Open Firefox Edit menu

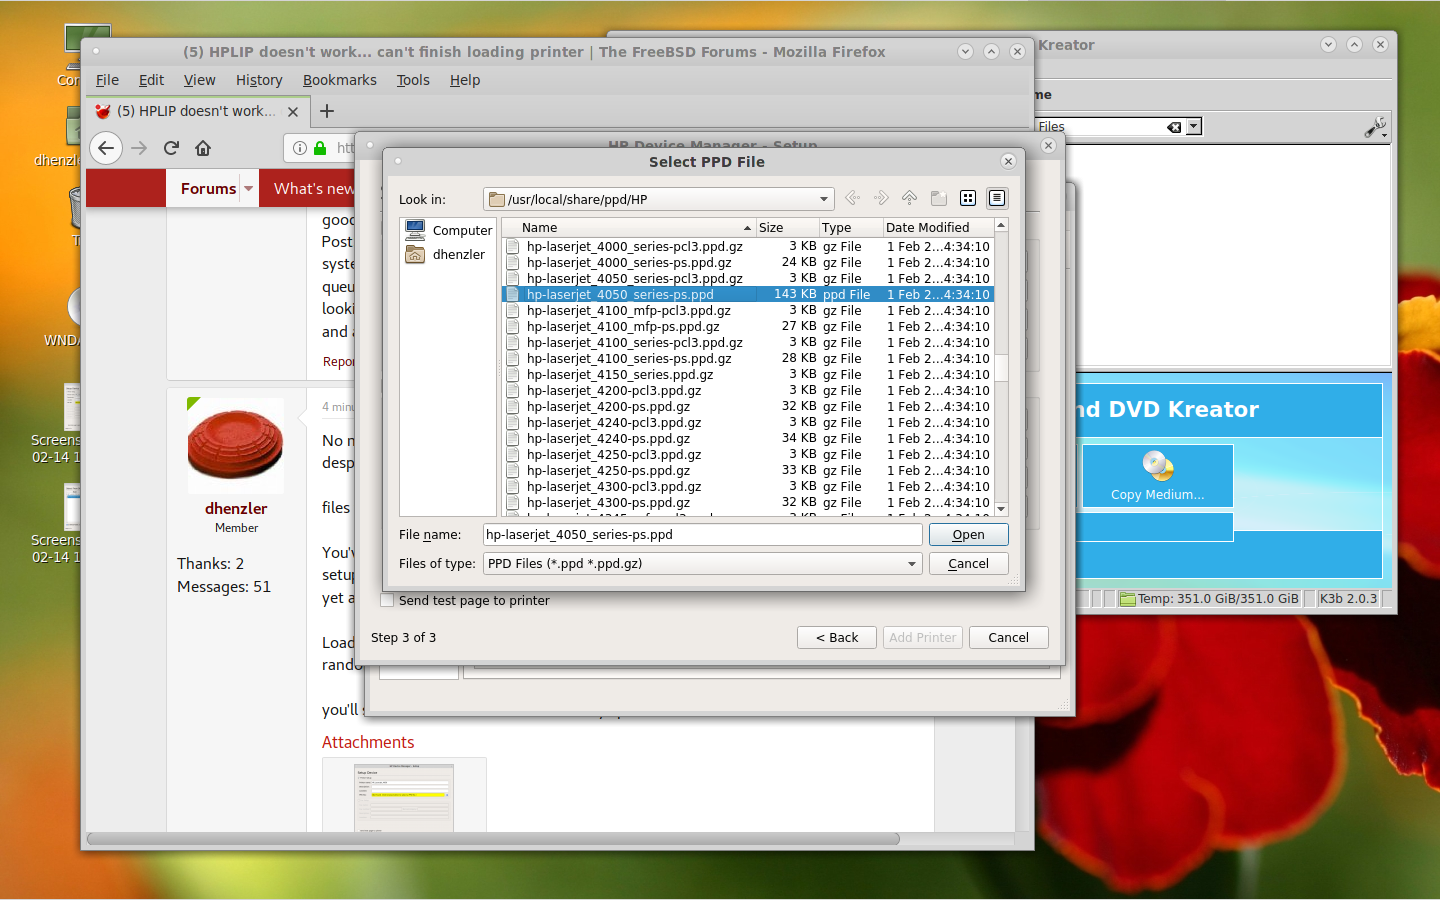(x=151, y=80)
